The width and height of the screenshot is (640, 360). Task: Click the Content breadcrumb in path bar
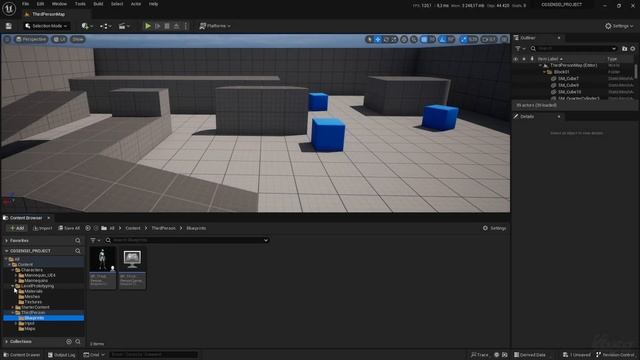pos(133,228)
